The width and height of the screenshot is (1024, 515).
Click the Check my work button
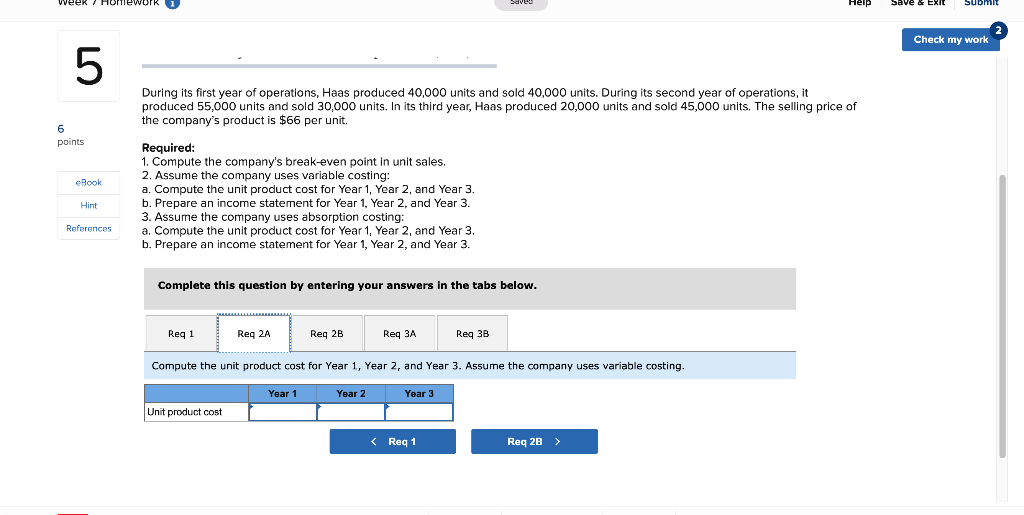pos(951,39)
